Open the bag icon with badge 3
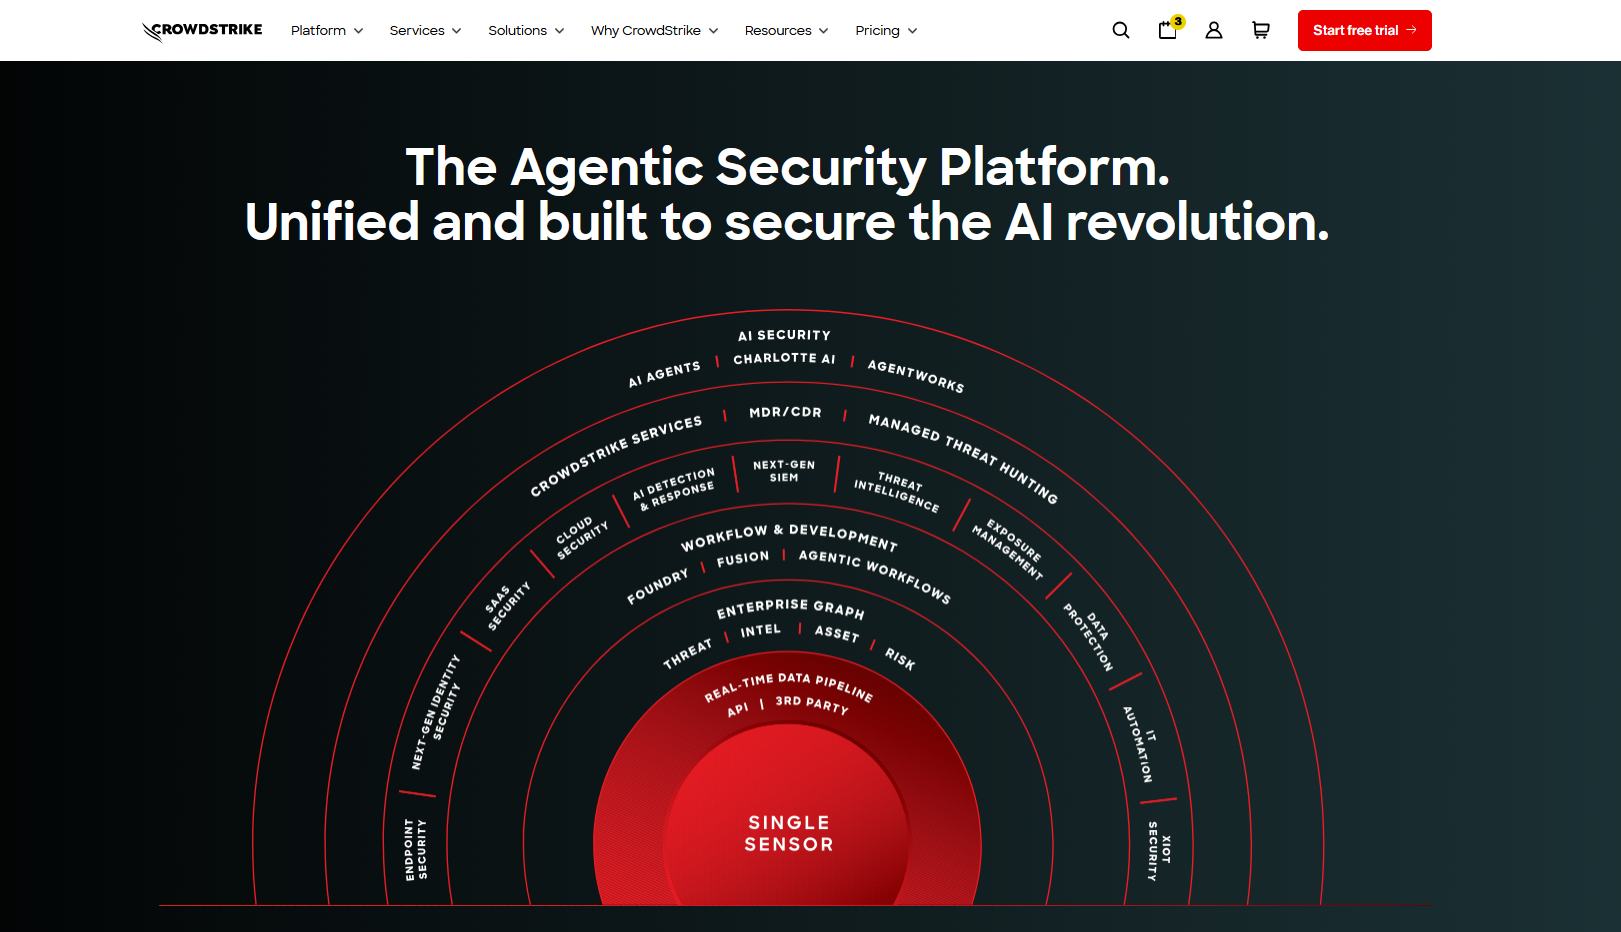 coord(1168,29)
